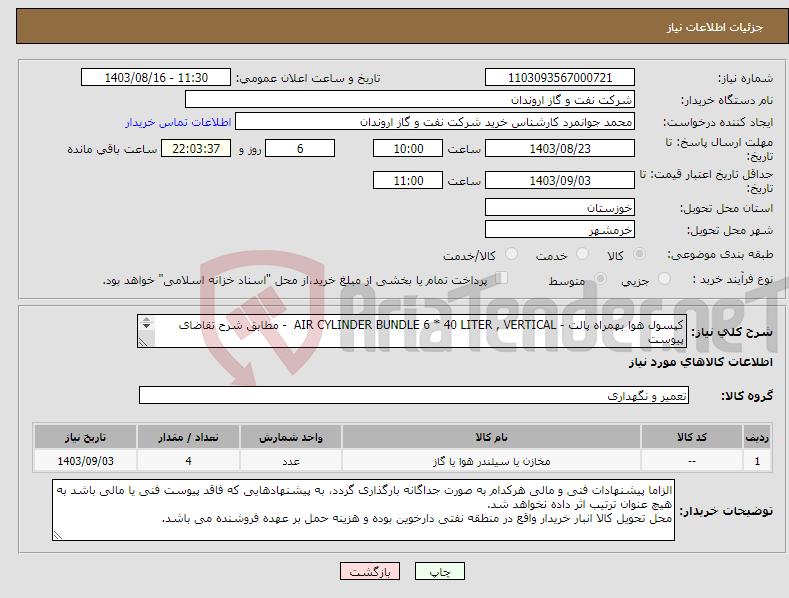This screenshot has width=789, height=598.
Task: Click the remaining days field showing 6
Action: (x=300, y=148)
